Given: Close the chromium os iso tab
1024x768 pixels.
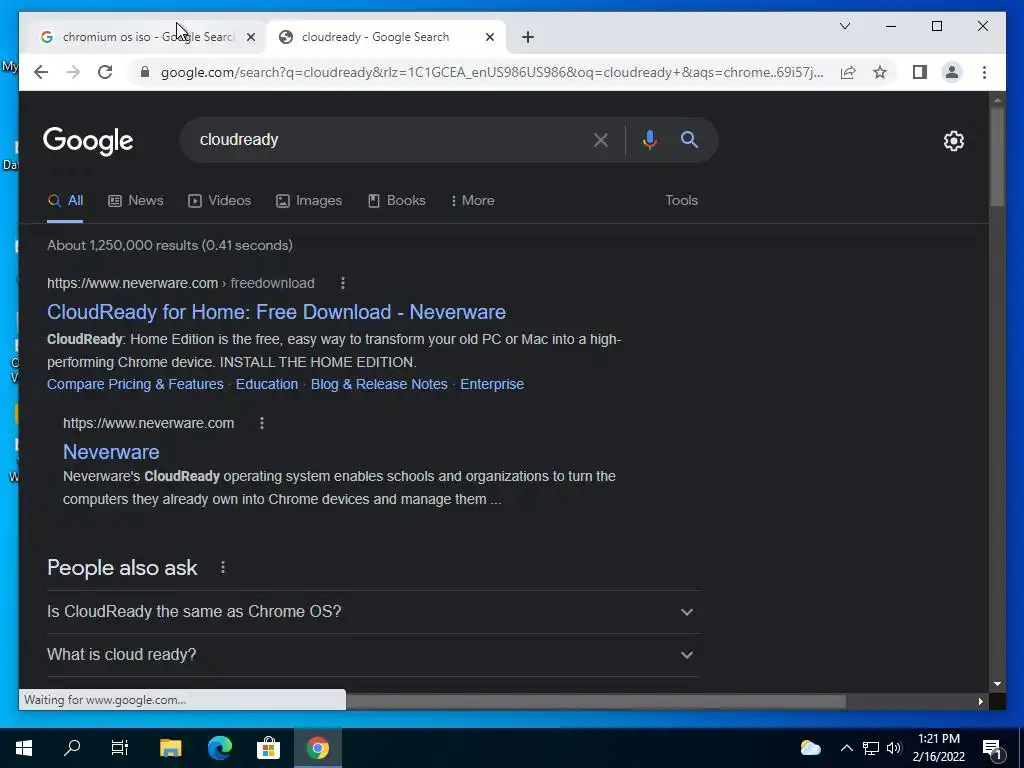Looking at the screenshot, I should pos(251,37).
